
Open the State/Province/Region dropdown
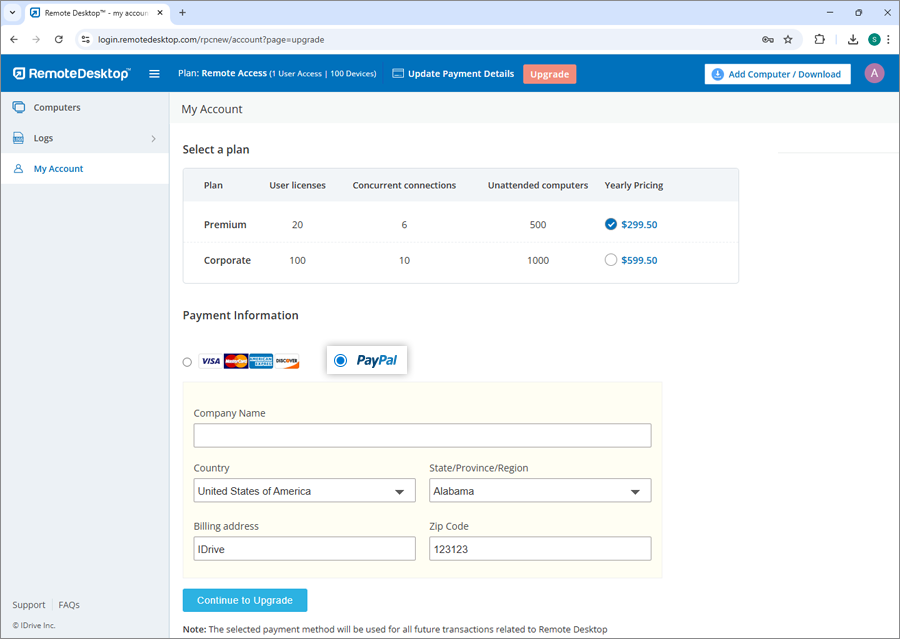[540, 491]
